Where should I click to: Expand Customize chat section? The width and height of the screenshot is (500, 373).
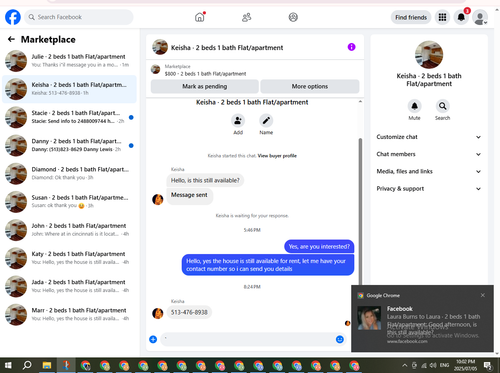(429, 137)
